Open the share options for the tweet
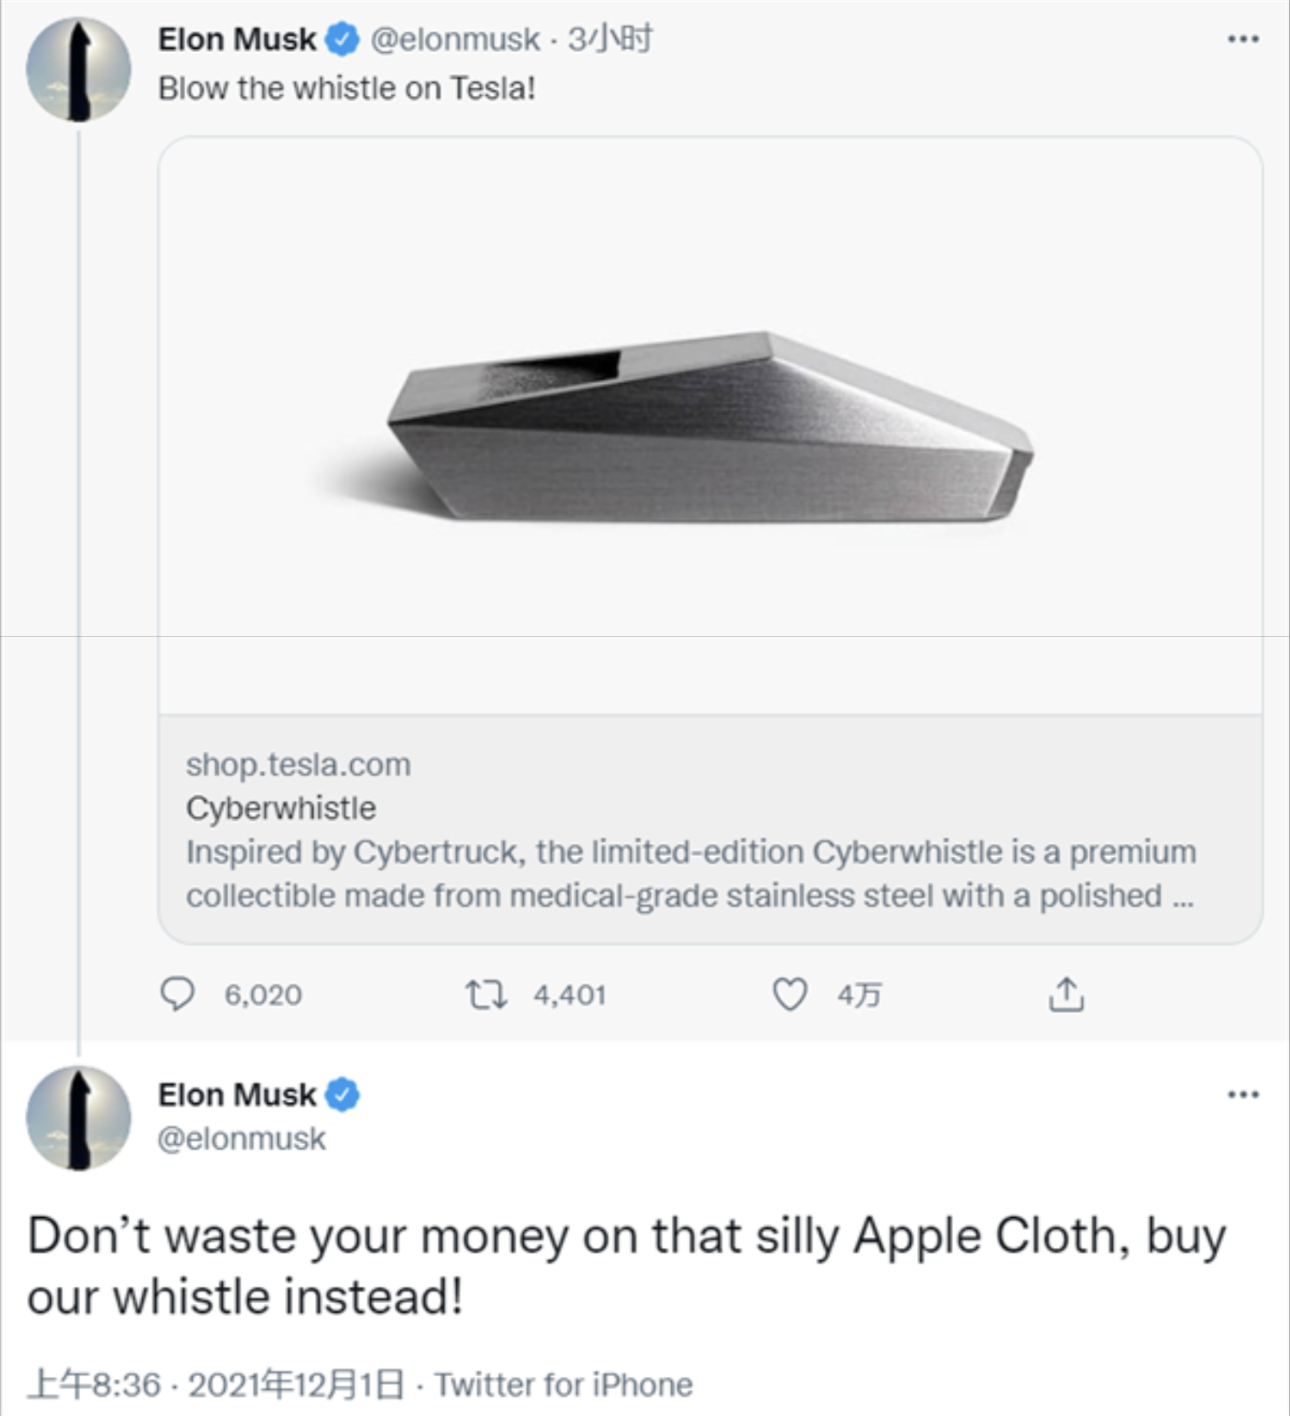The image size is (1290, 1416). [1068, 995]
